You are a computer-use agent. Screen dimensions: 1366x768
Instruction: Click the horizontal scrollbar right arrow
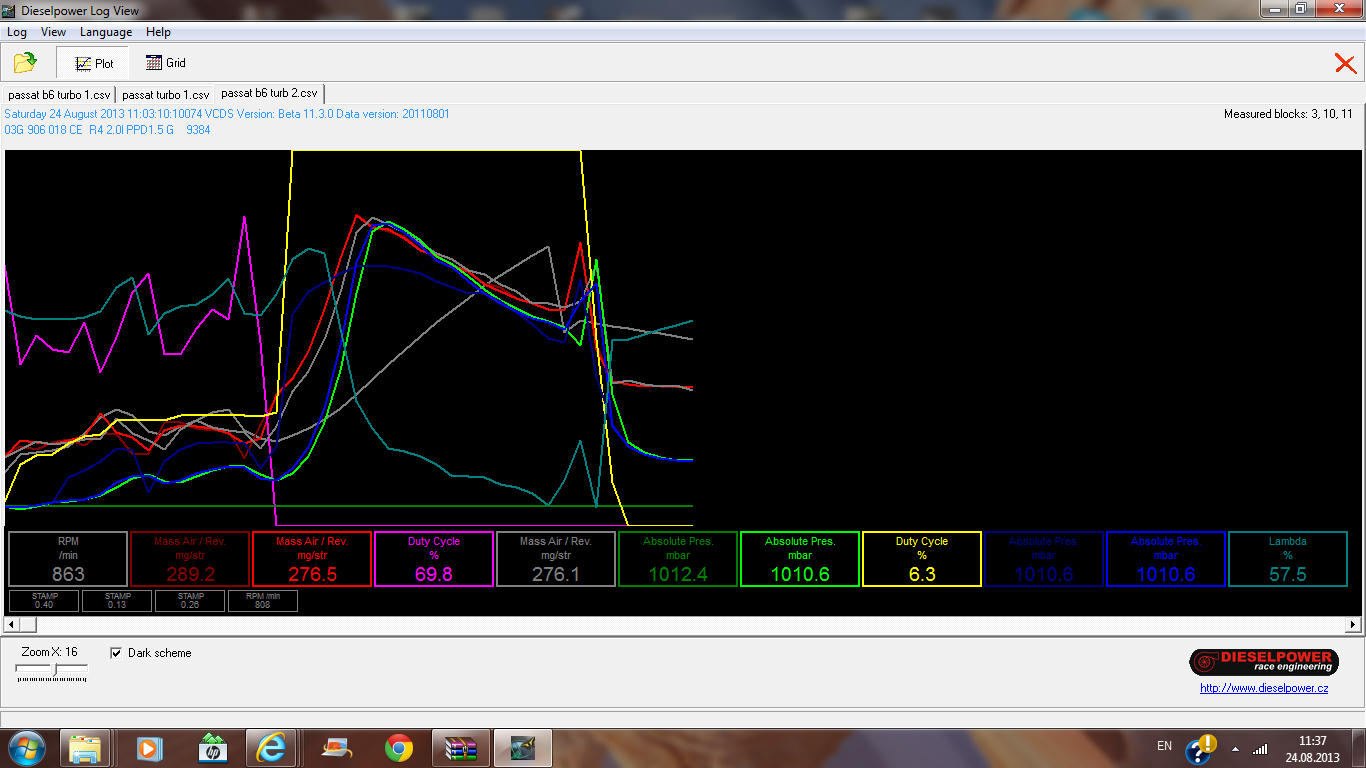coord(1353,624)
